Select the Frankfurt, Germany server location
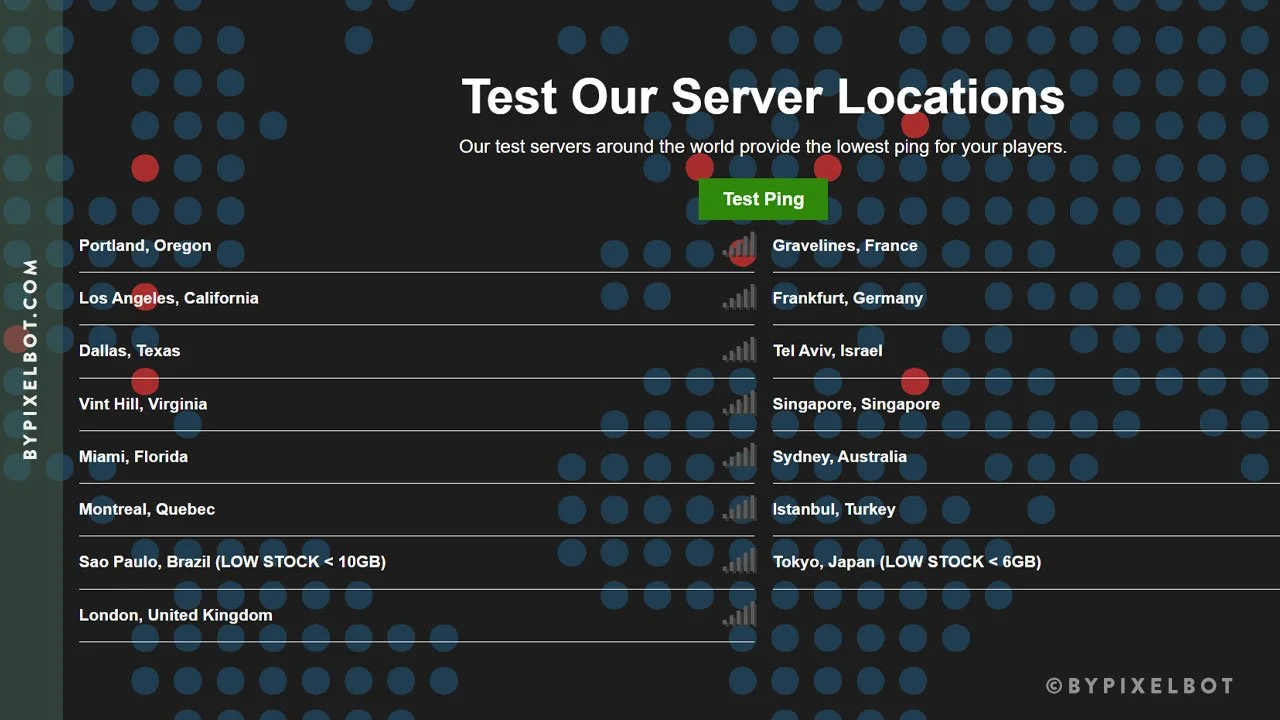 pos(846,297)
